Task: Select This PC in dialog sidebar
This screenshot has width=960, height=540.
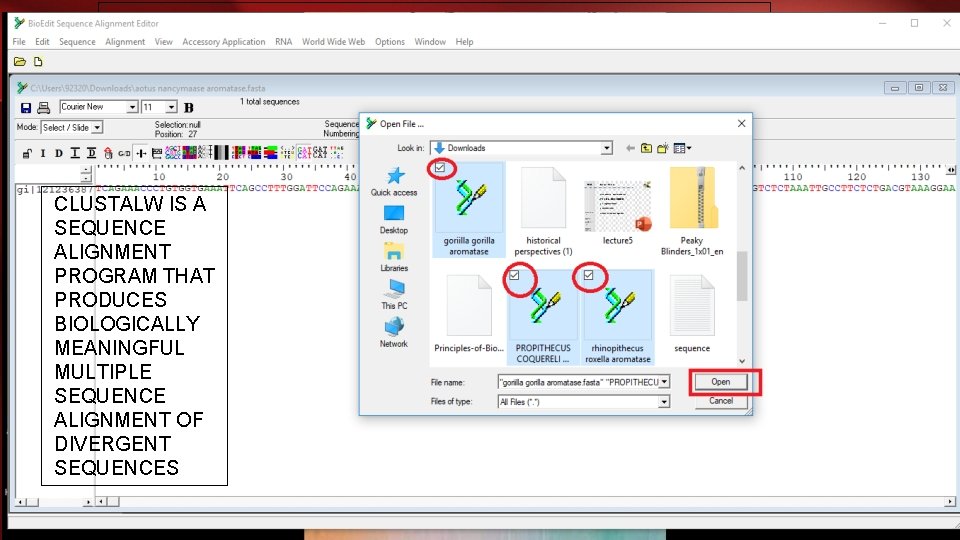Action: pos(394,295)
